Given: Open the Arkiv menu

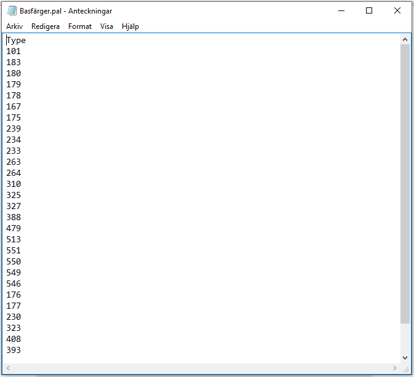Looking at the screenshot, I should pyautogui.click(x=14, y=26).
